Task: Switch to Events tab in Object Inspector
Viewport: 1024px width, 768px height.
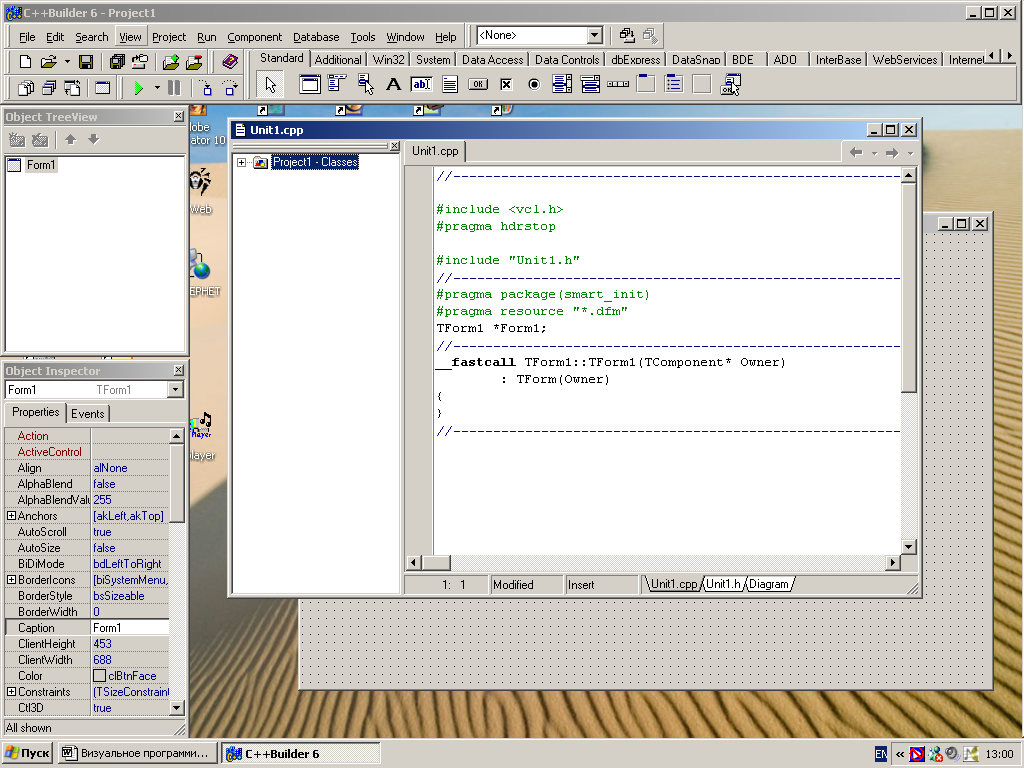Action: 88,413
